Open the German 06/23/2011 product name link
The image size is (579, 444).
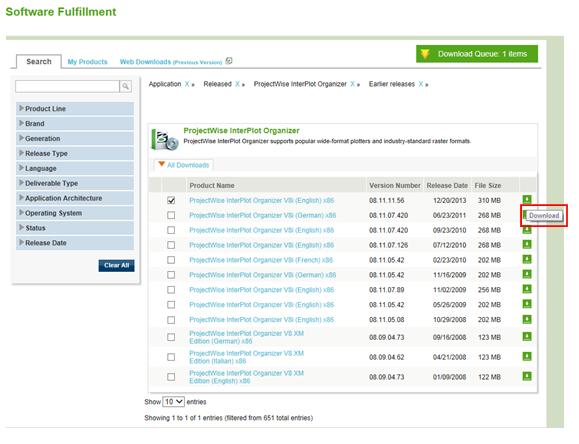click(x=263, y=215)
